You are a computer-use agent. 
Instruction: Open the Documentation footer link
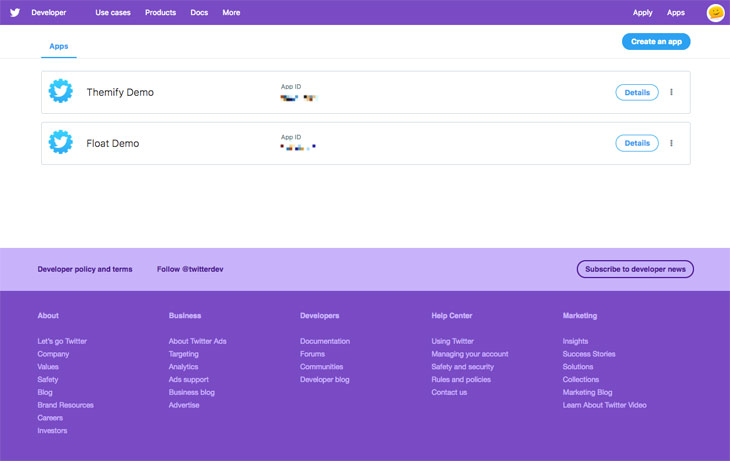point(324,341)
